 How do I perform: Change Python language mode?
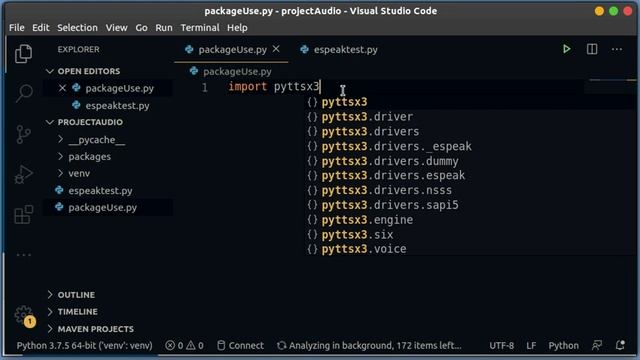pyautogui.click(x=563, y=345)
